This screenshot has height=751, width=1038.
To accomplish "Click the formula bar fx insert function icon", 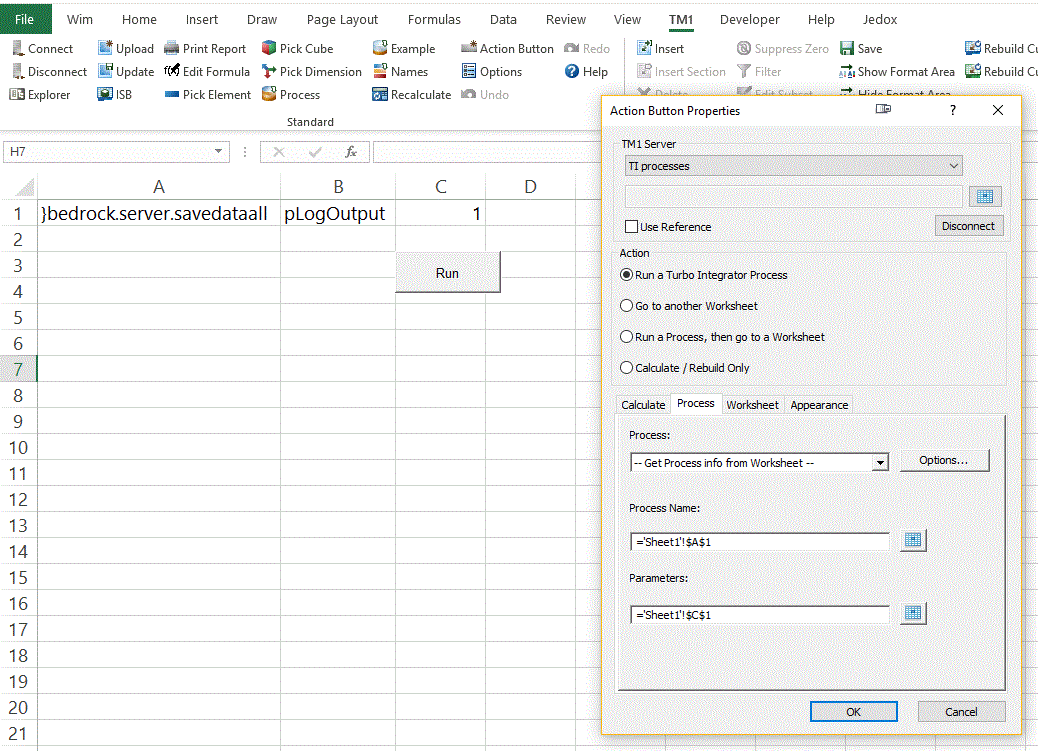I will (351, 152).
